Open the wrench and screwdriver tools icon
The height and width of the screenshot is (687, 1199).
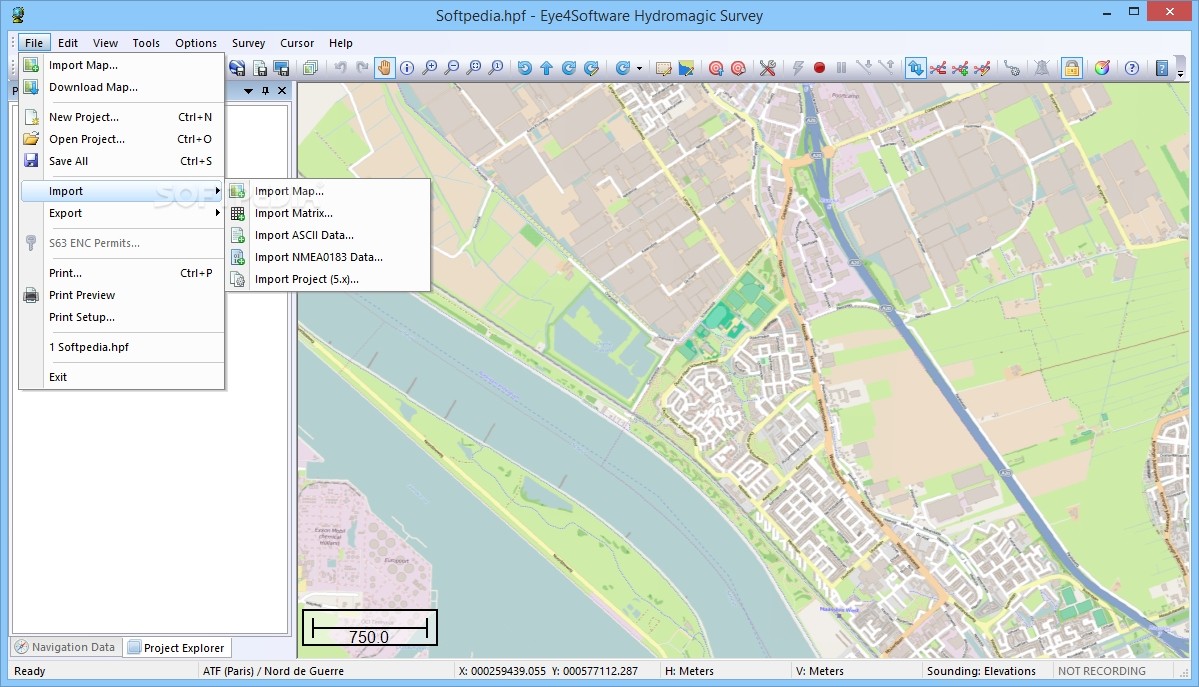coord(768,68)
